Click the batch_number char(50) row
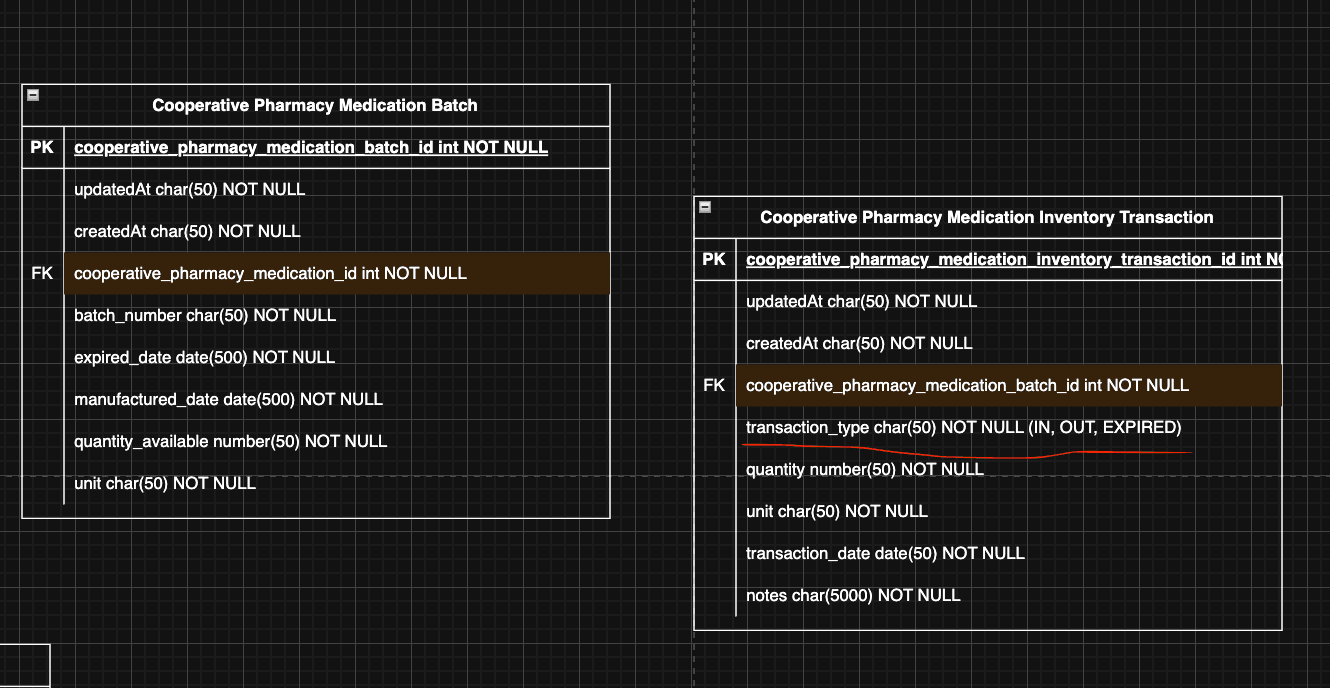1330x688 pixels. click(x=205, y=315)
